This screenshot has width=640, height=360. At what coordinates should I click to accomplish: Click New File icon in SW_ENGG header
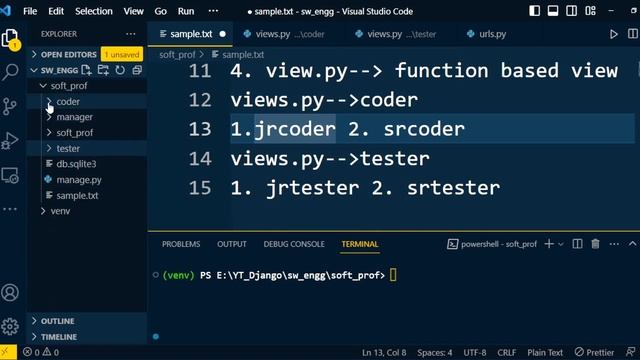[x=86, y=70]
